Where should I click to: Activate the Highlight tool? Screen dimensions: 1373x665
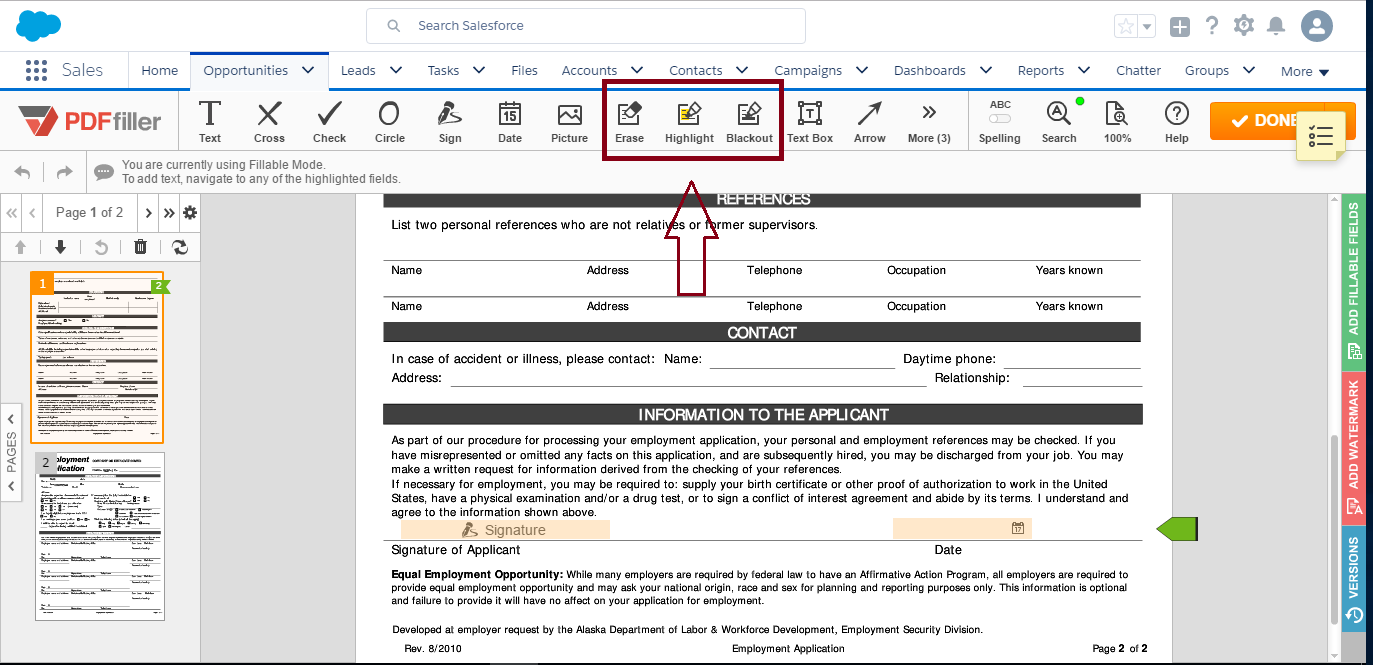pos(690,122)
